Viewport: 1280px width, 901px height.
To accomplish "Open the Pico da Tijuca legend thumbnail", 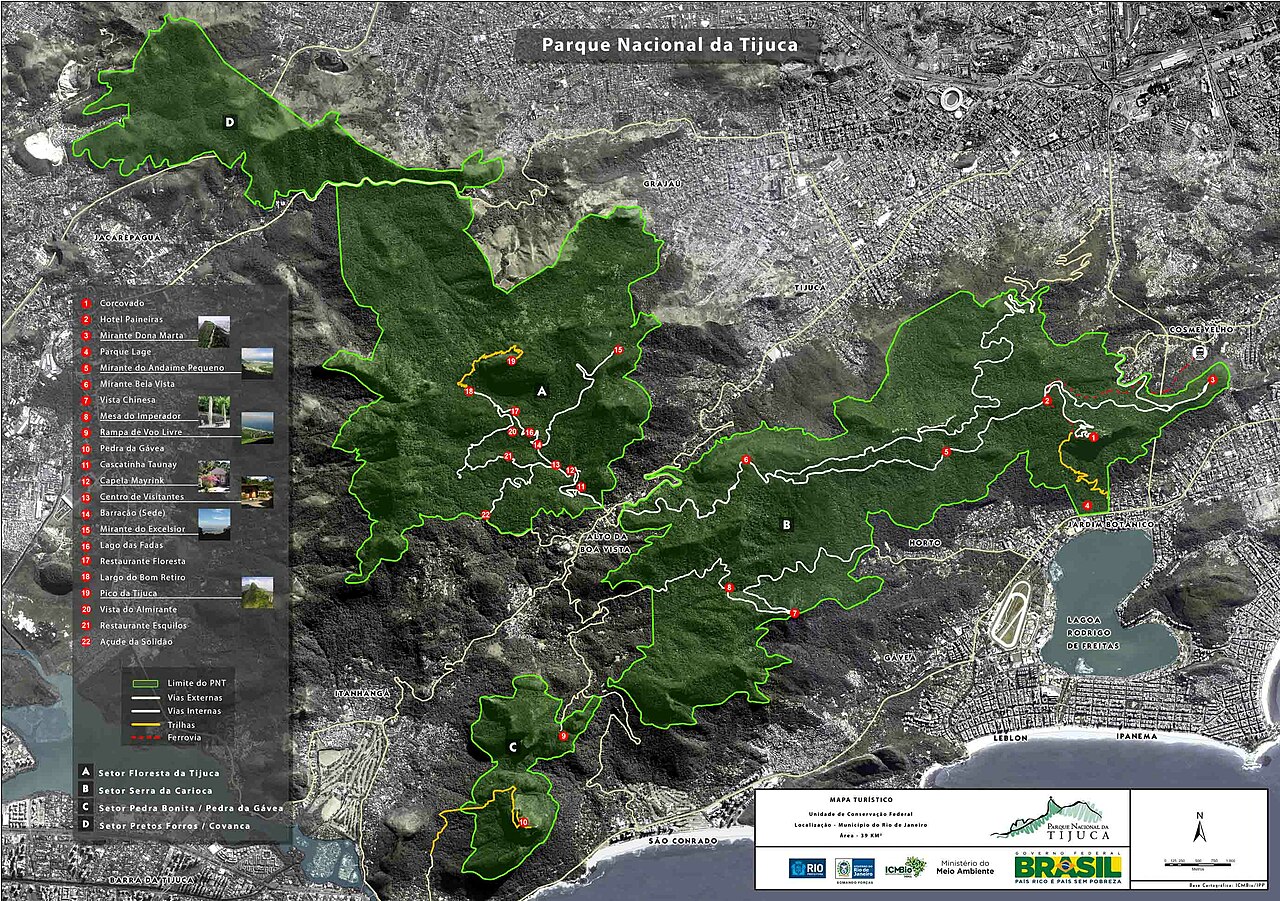I will pos(257,593).
